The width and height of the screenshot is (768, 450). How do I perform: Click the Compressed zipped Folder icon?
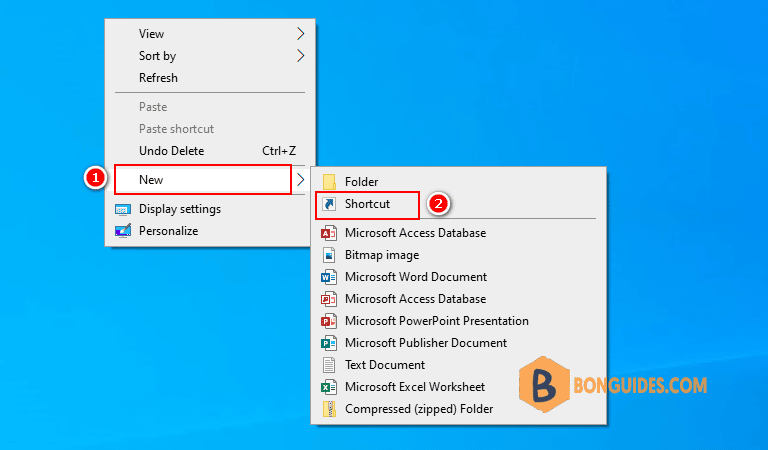[329, 409]
